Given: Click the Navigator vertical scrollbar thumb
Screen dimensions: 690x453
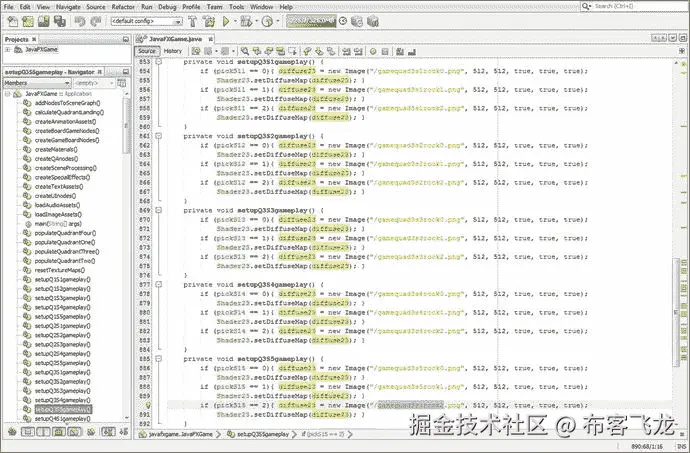Looking at the screenshot, I should (127, 125).
